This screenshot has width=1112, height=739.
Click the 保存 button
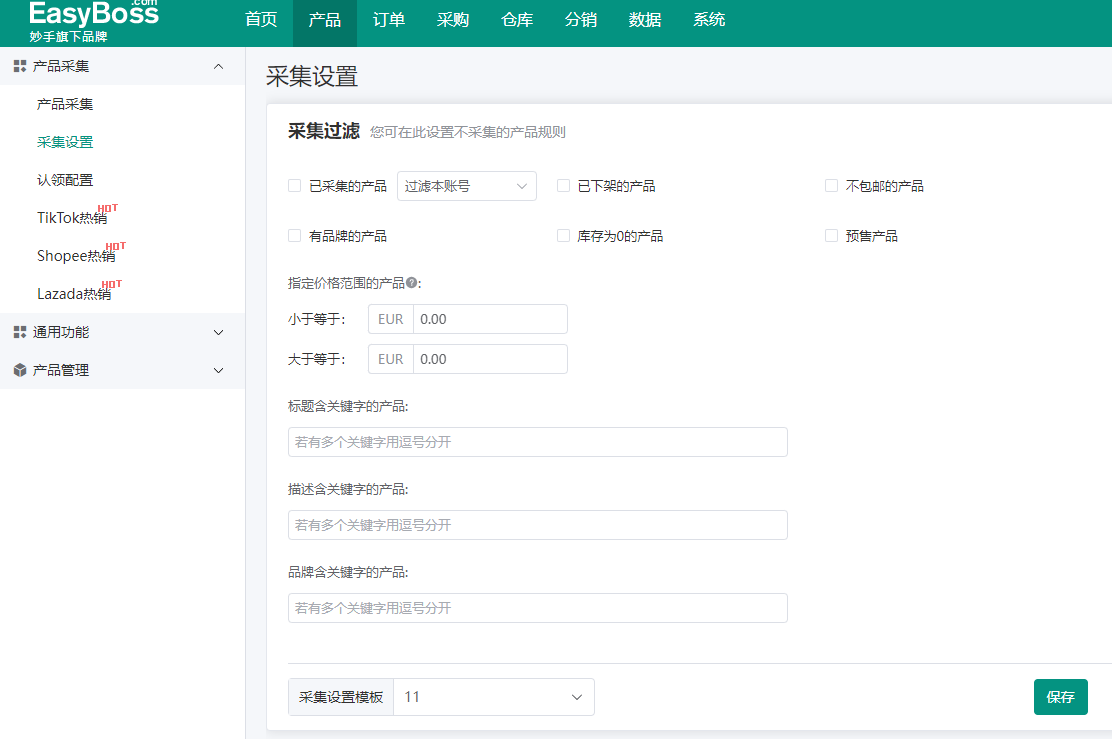click(1060, 697)
